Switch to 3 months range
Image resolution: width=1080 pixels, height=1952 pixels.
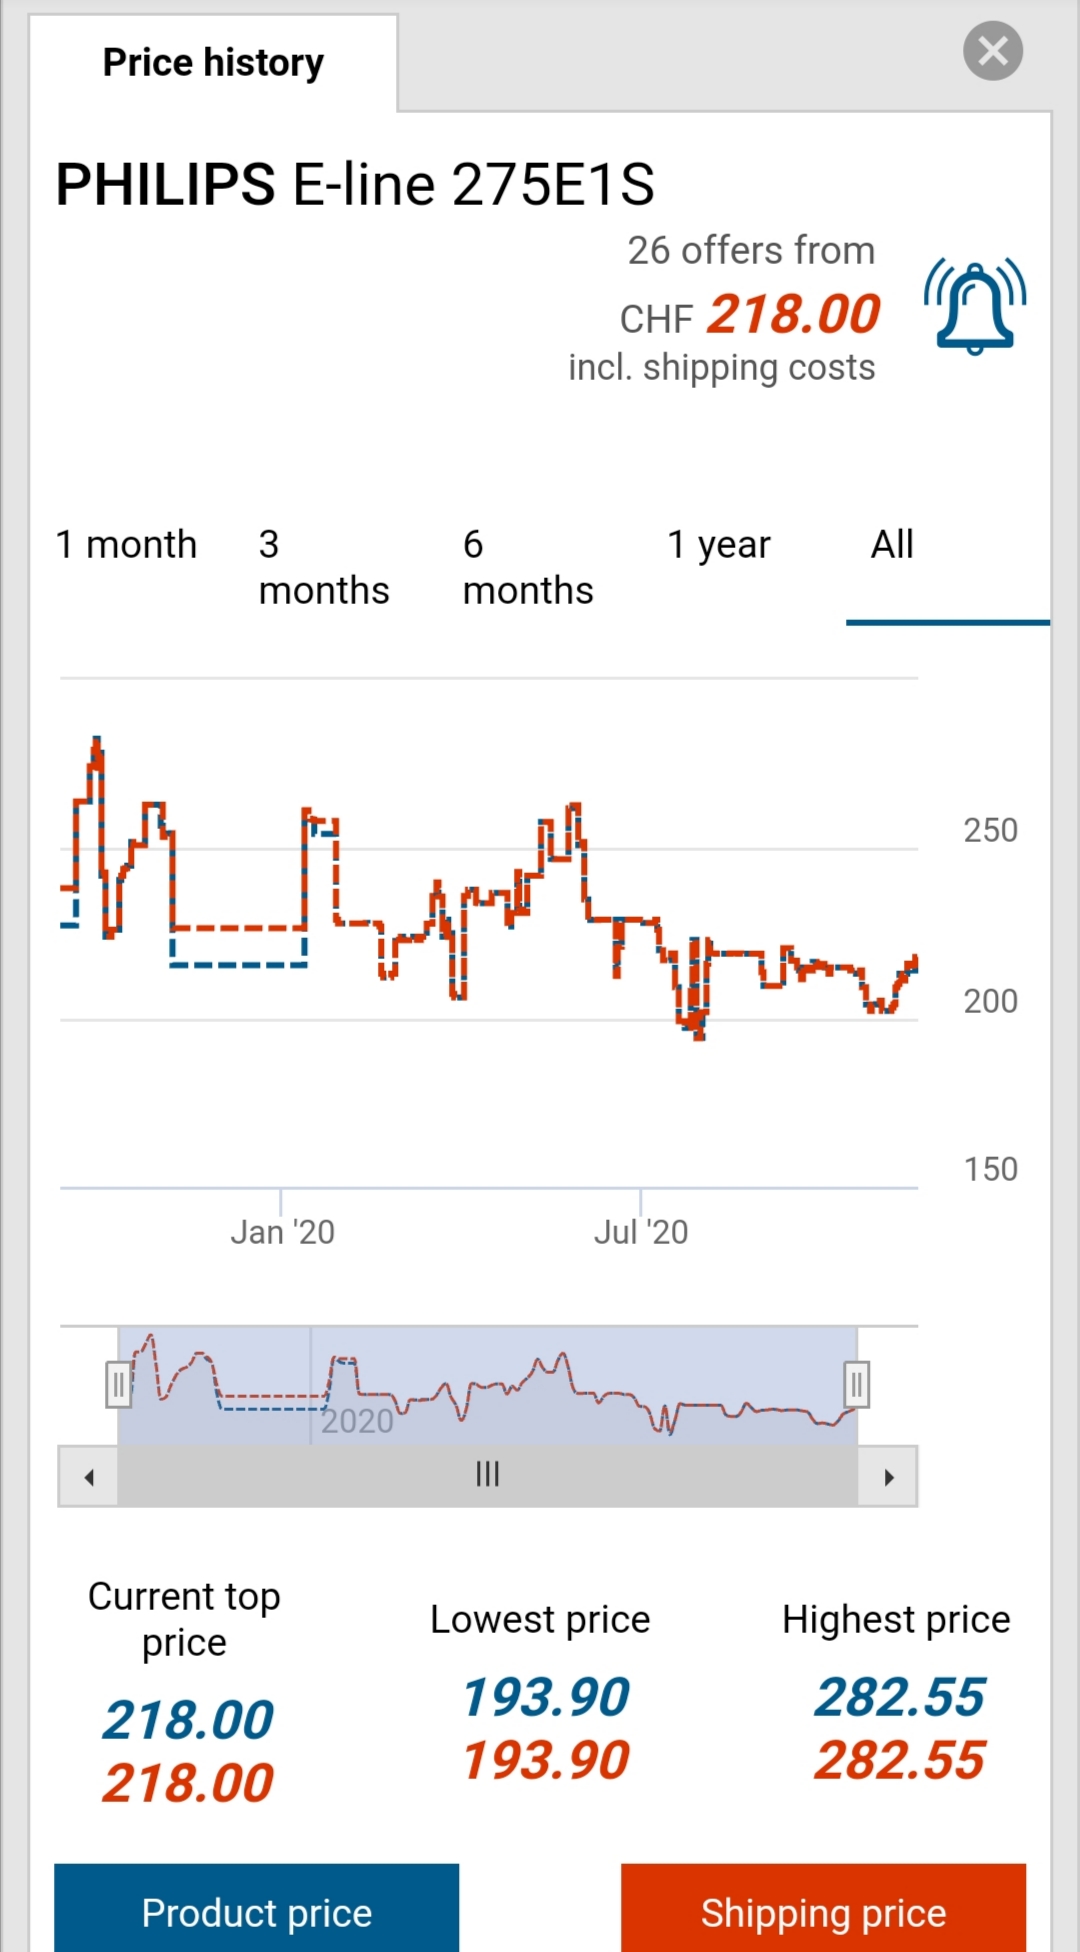[x=323, y=567]
